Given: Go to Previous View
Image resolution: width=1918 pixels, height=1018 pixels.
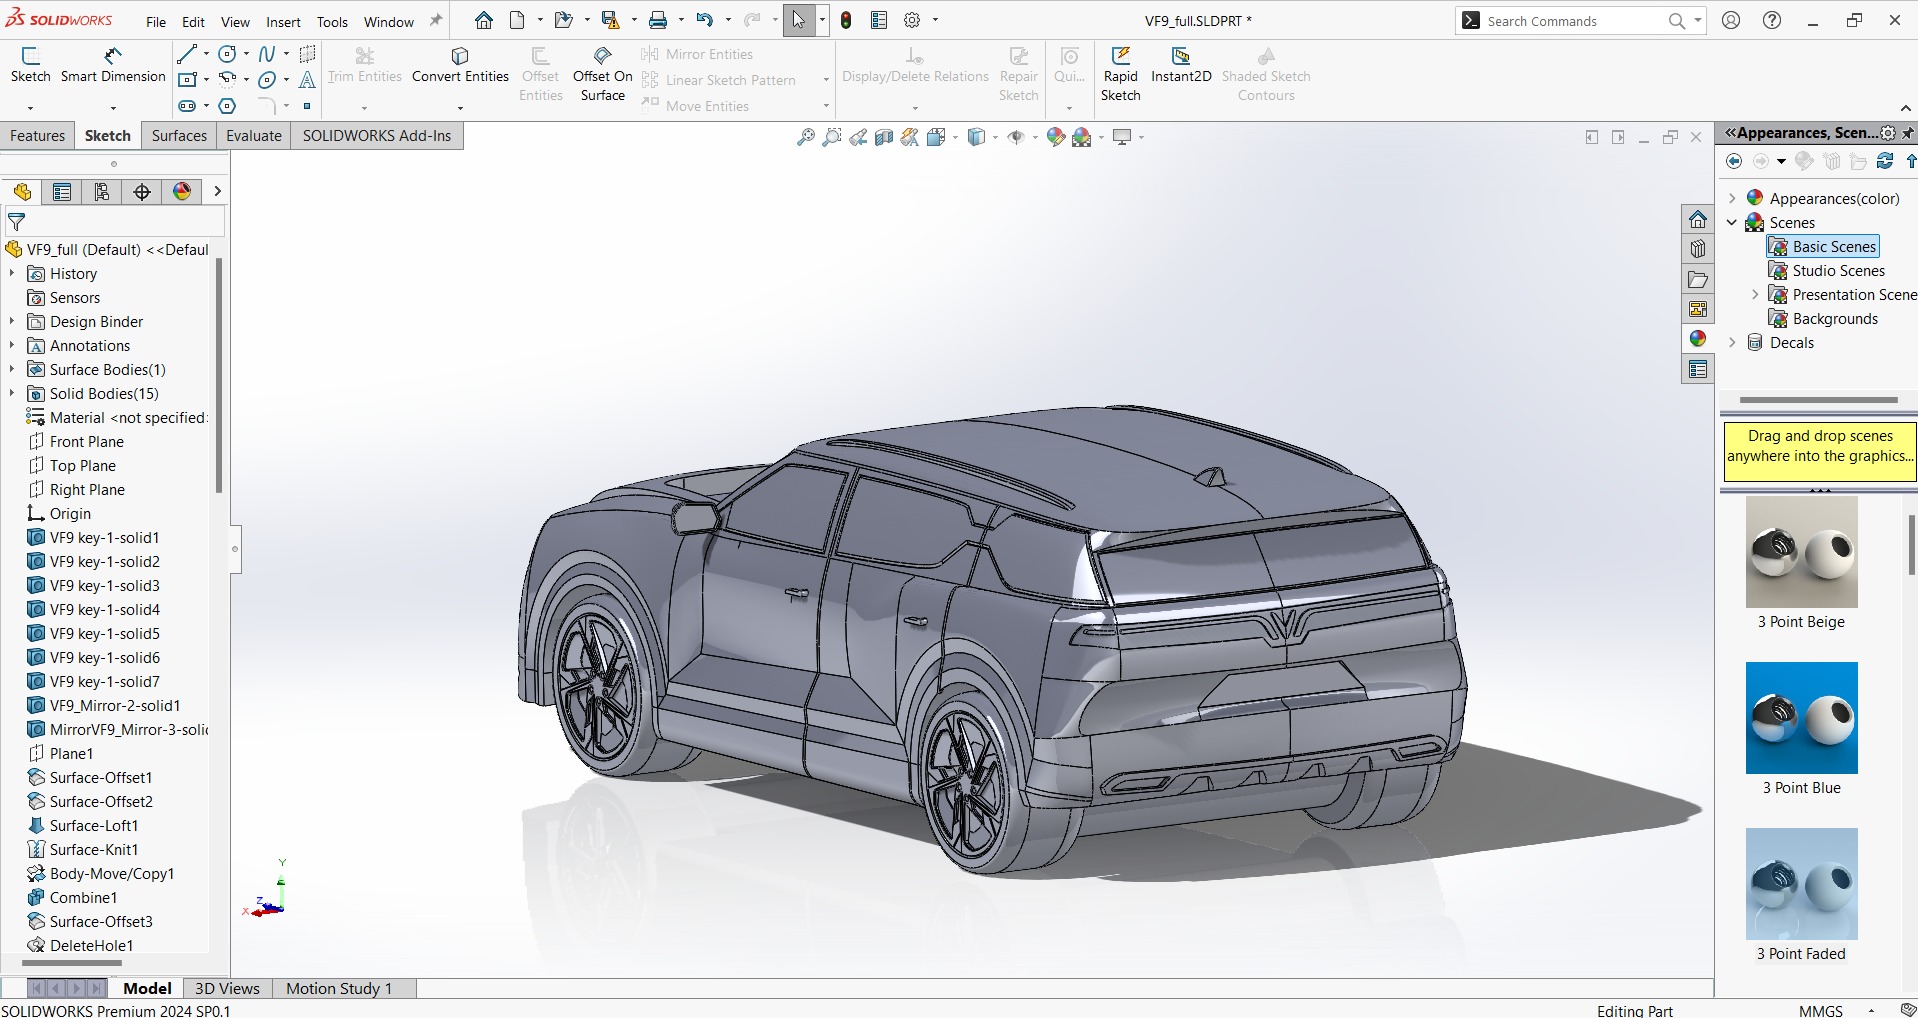Looking at the screenshot, I should click(x=858, y=138).
